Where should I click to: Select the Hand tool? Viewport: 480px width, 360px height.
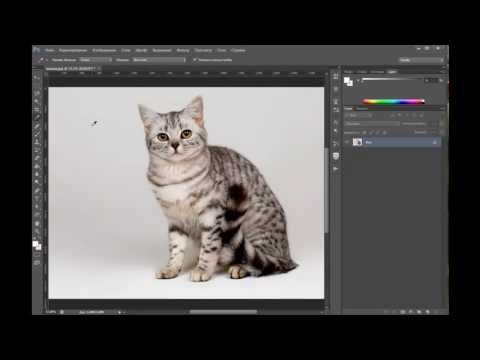37,223
